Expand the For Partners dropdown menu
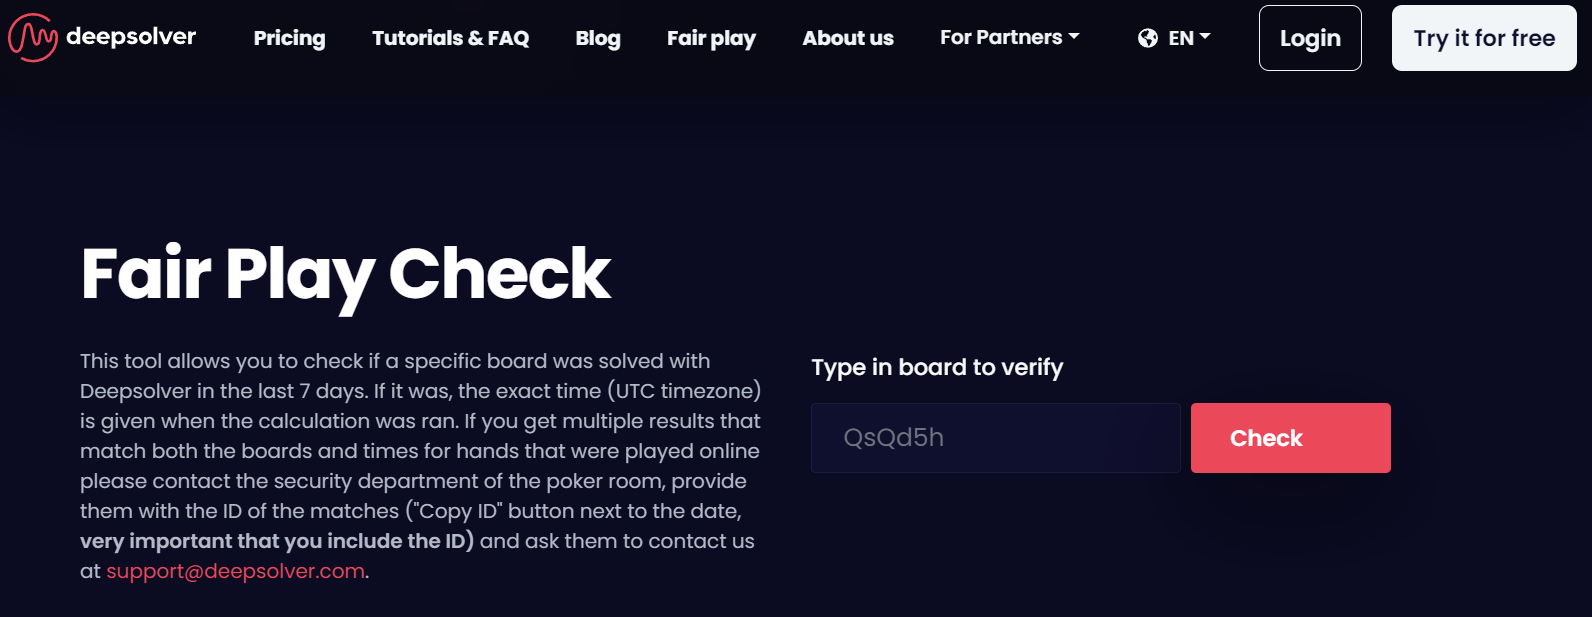 [1001, 38]
